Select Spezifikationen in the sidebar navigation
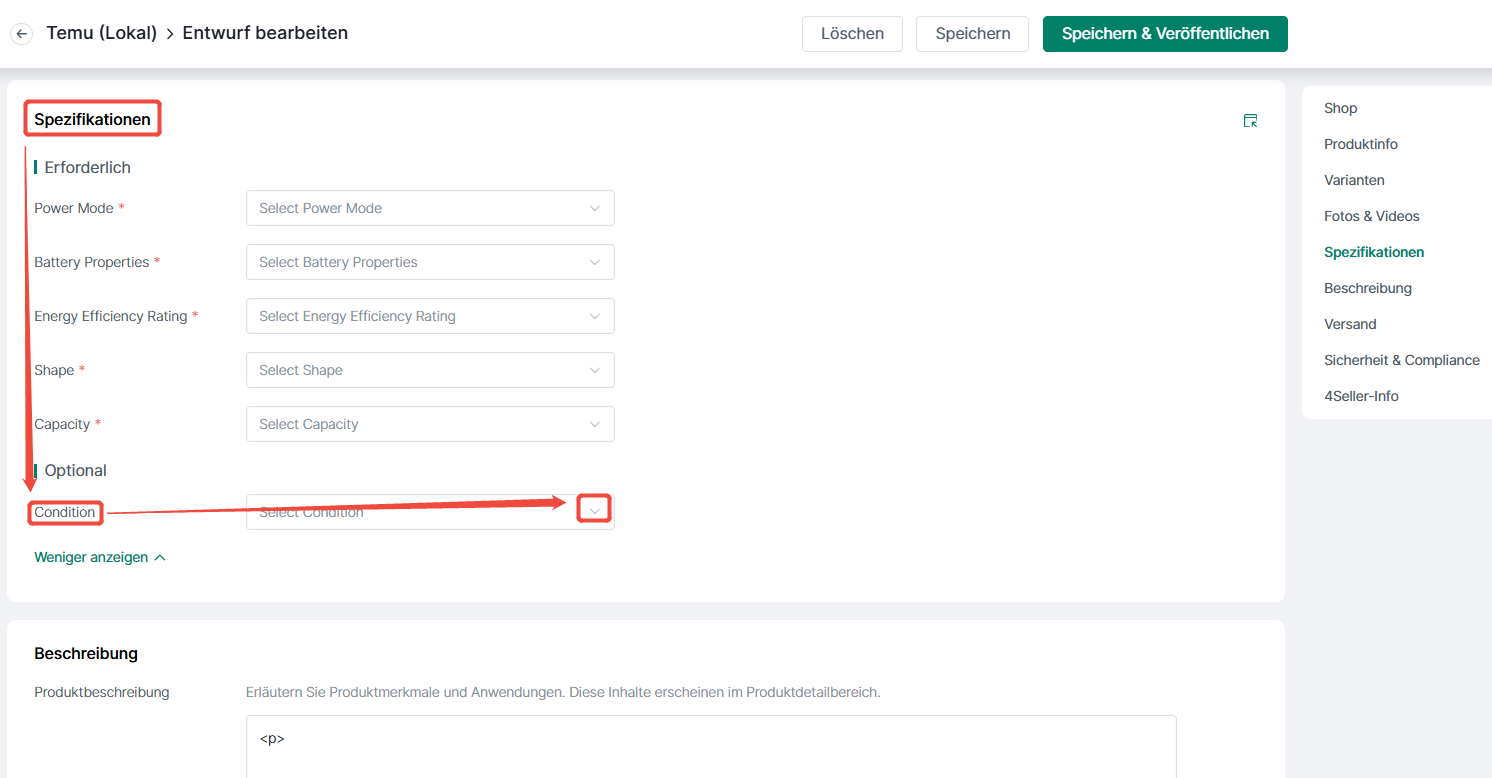 (x=1374, y=252)
